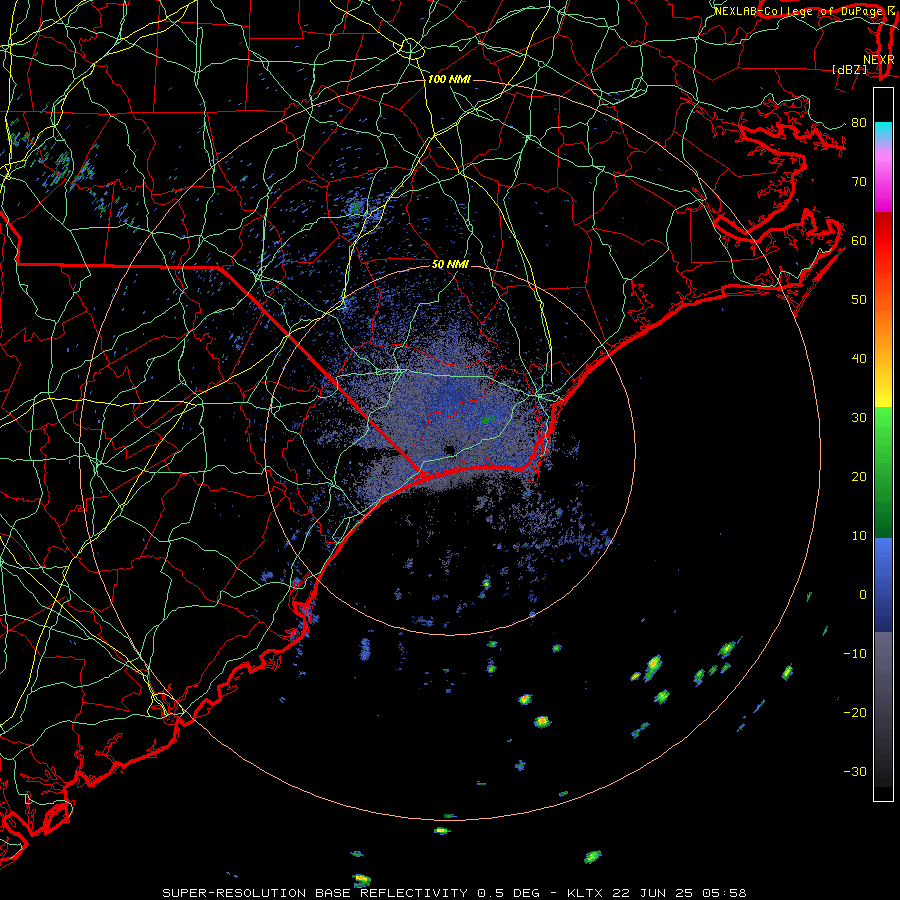Click the green segment of the color bar
This screenshot has height=900, width=900.
click(883, 472)
